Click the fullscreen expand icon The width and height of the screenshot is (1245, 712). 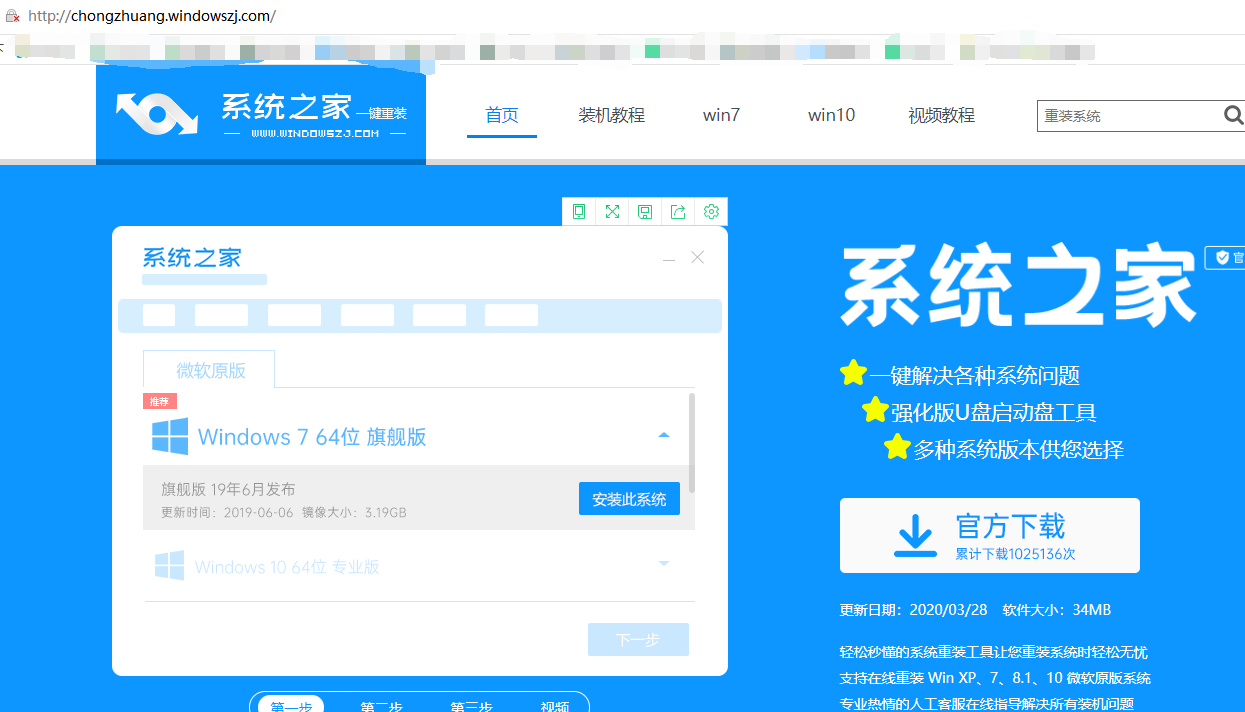[612, 211]
